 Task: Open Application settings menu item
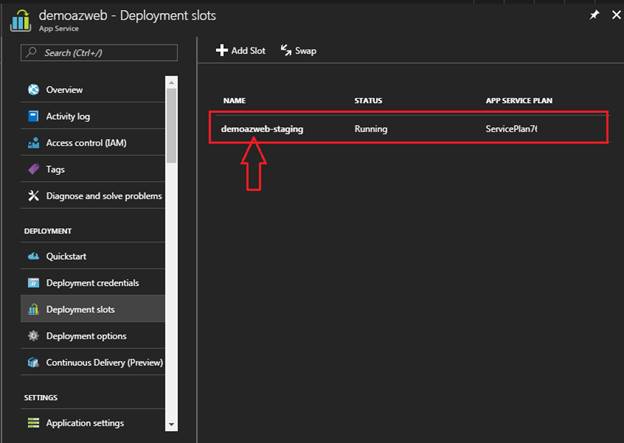pyautogui.click(x=85, y=423)
